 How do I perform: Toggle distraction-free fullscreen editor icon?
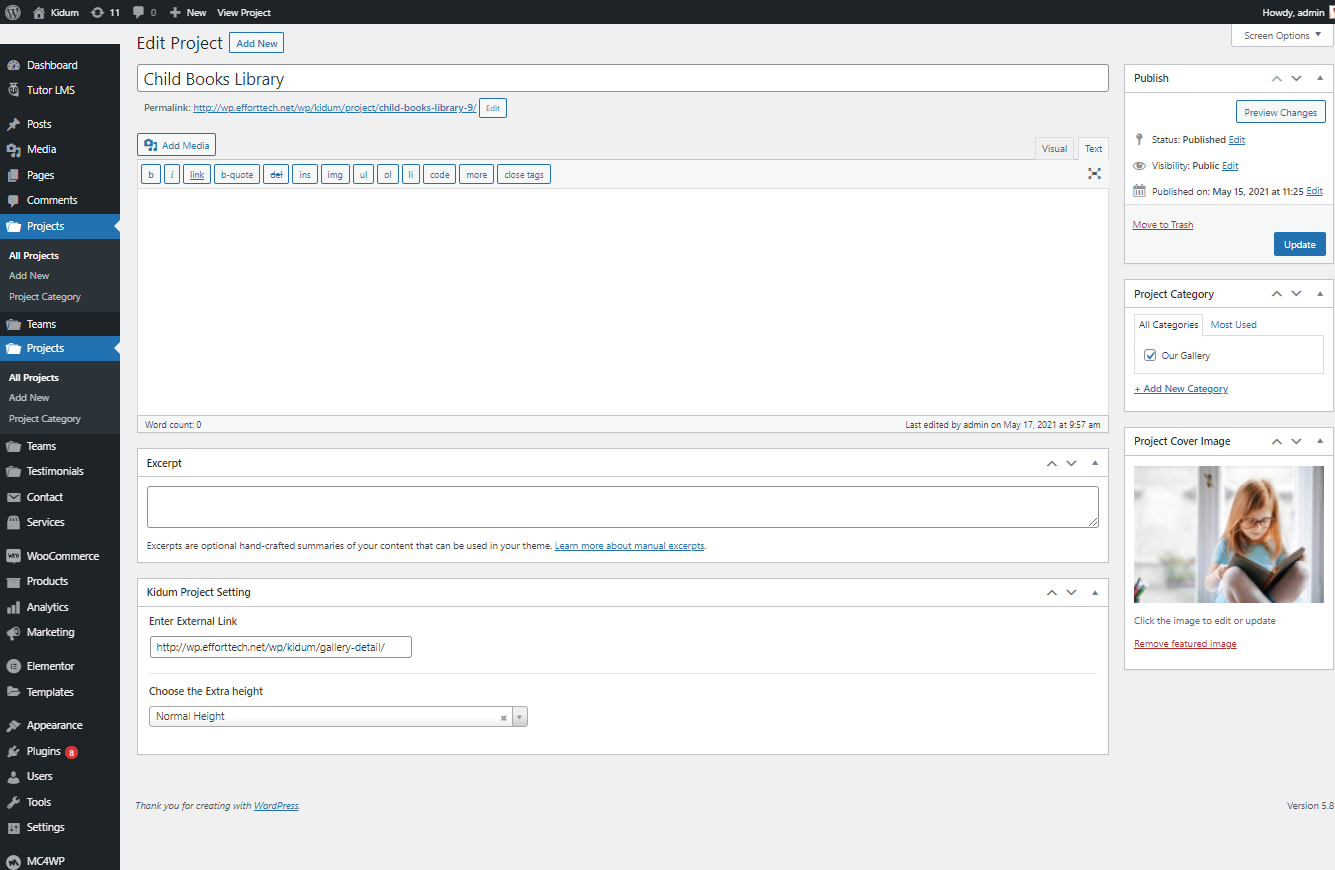1094,174
